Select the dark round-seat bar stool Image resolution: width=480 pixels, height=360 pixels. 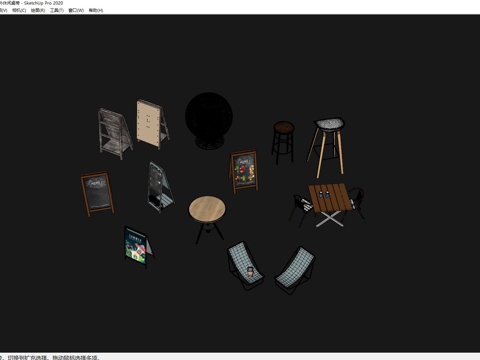click(x=283, y=142)
